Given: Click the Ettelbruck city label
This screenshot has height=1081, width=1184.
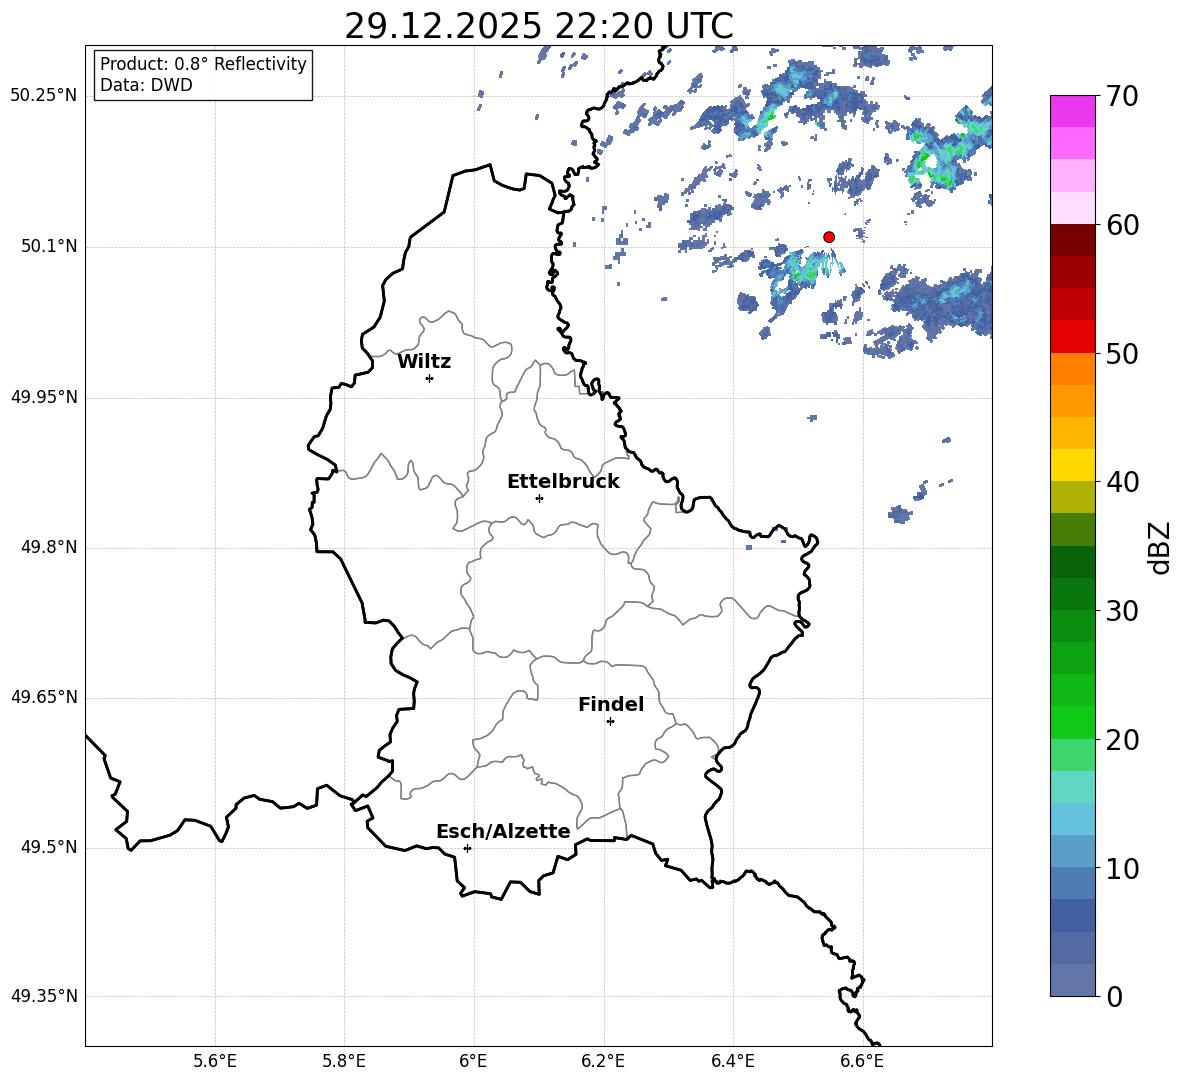Looking at the screenshot, I should point(563,482).
